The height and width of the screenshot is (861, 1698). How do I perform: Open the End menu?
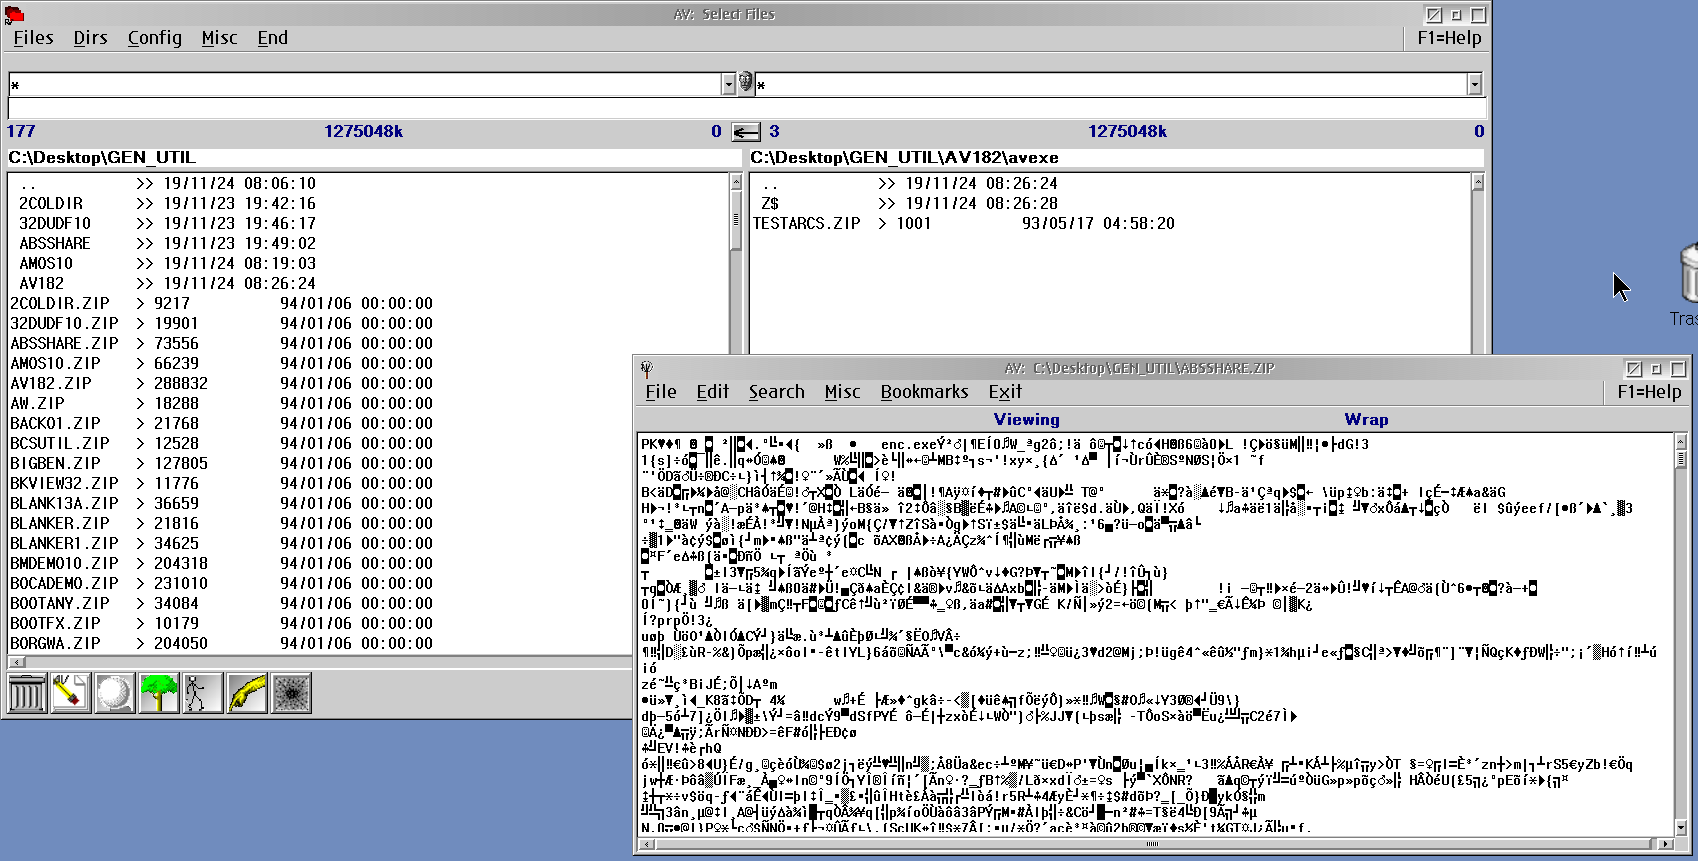[272, 38]
